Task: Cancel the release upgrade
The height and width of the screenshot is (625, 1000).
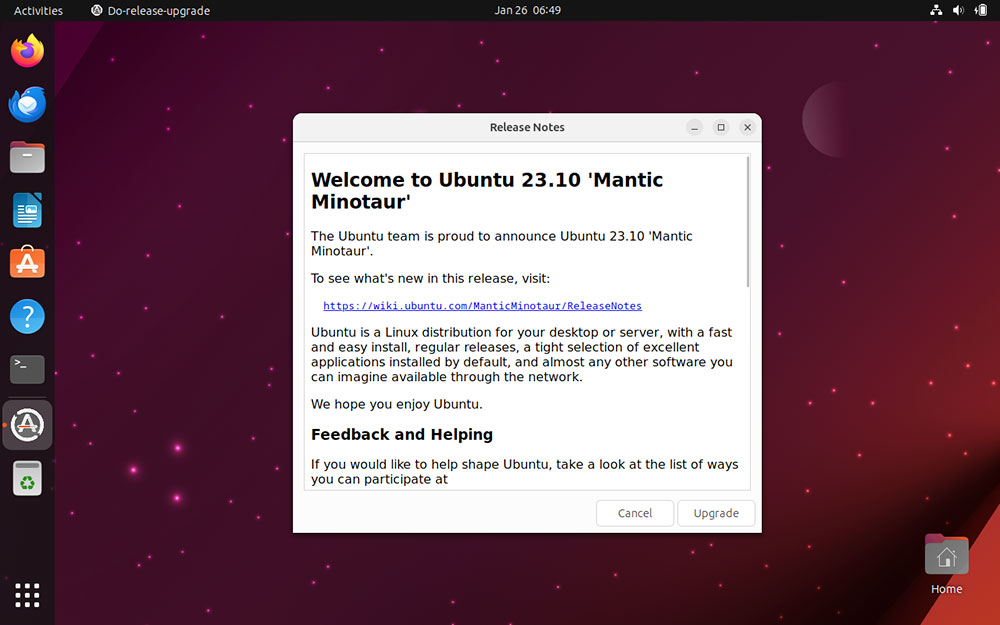Action: (634, 512)
